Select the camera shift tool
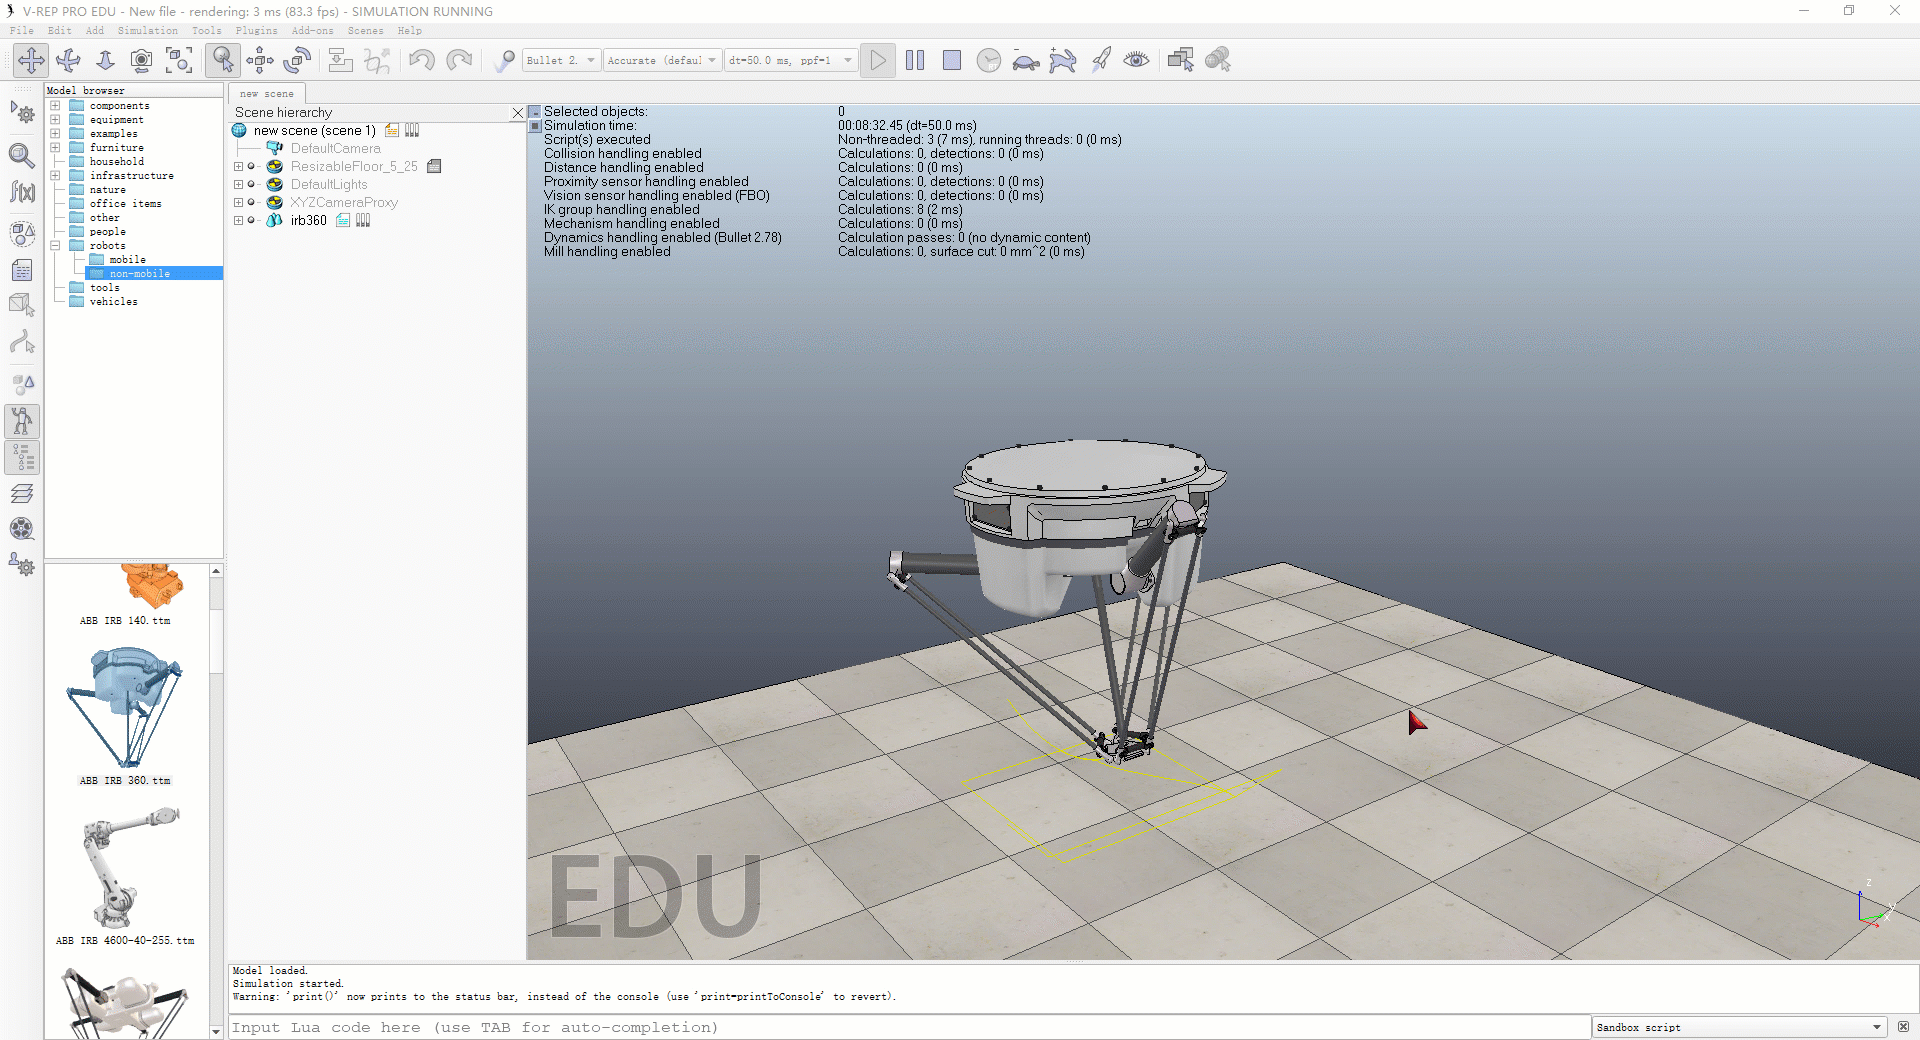 [x=105, y=60]
